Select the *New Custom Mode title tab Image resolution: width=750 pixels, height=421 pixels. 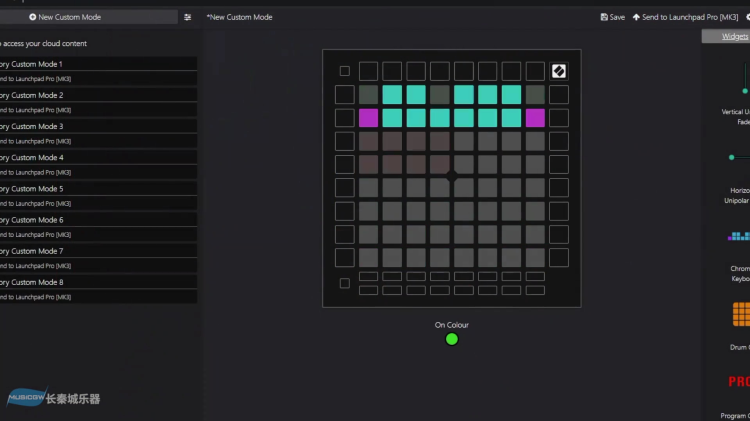click(240, 17)
